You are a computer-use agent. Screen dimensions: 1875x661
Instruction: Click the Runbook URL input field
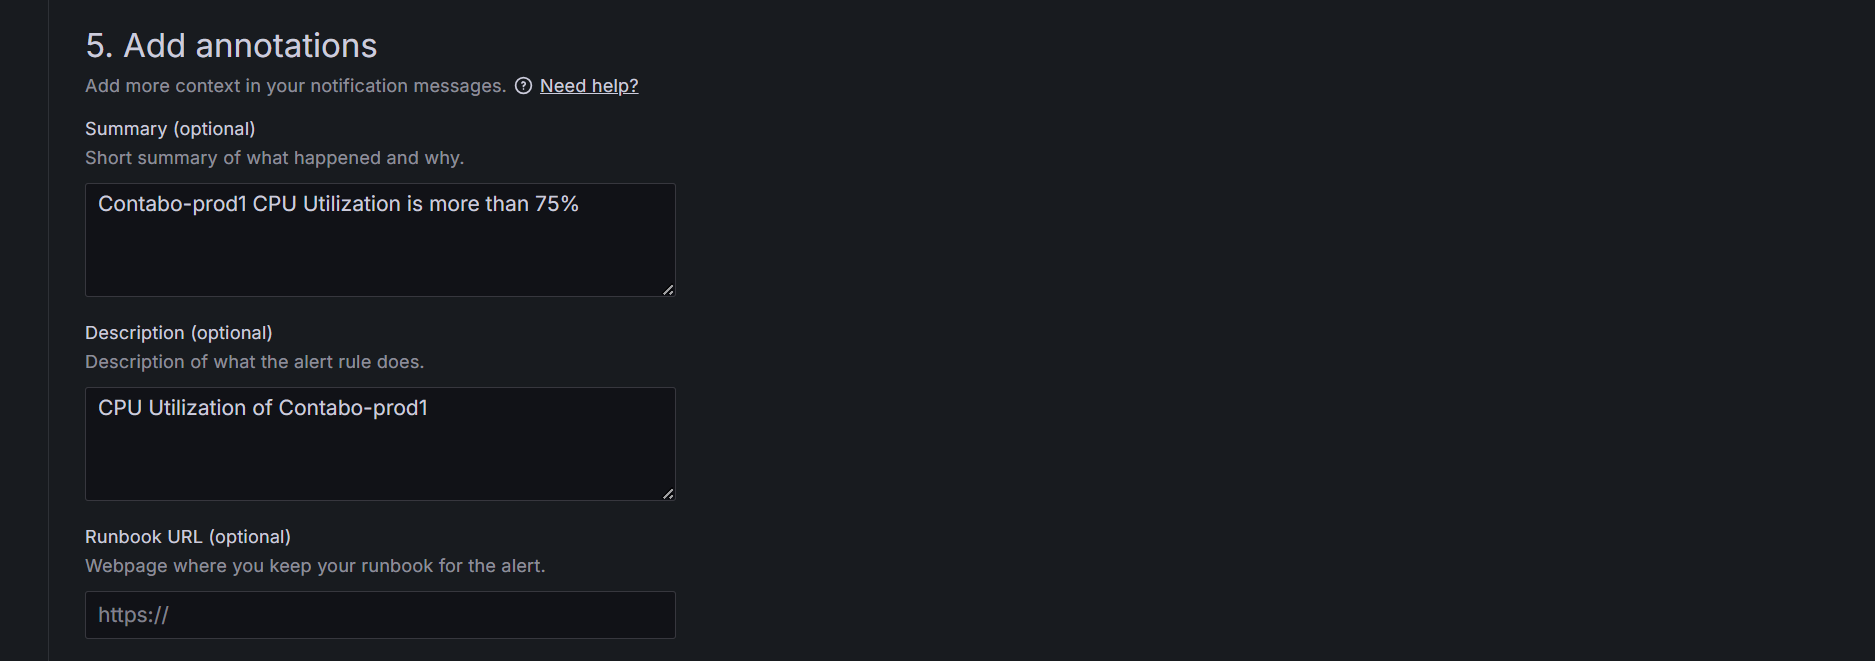point(380,615)
